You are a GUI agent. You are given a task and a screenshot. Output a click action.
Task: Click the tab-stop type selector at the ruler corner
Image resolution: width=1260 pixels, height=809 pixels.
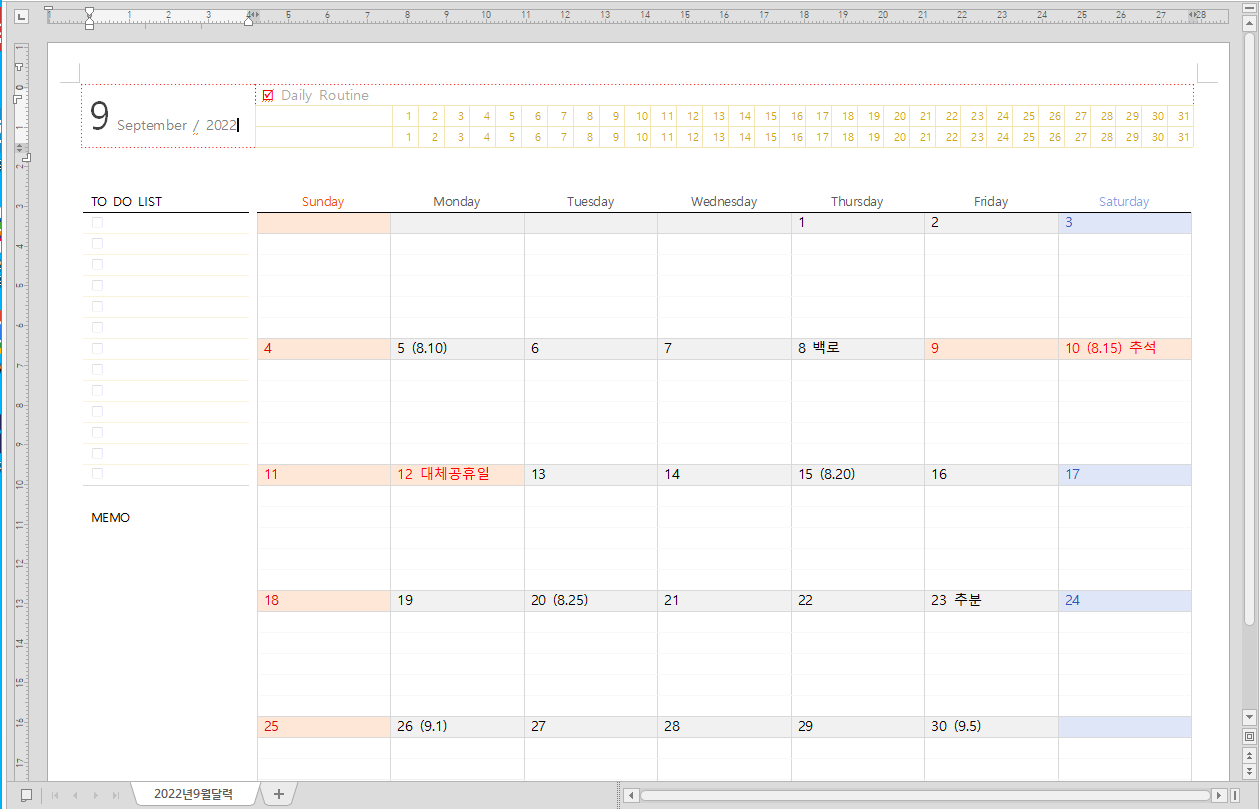pos(22,15)
